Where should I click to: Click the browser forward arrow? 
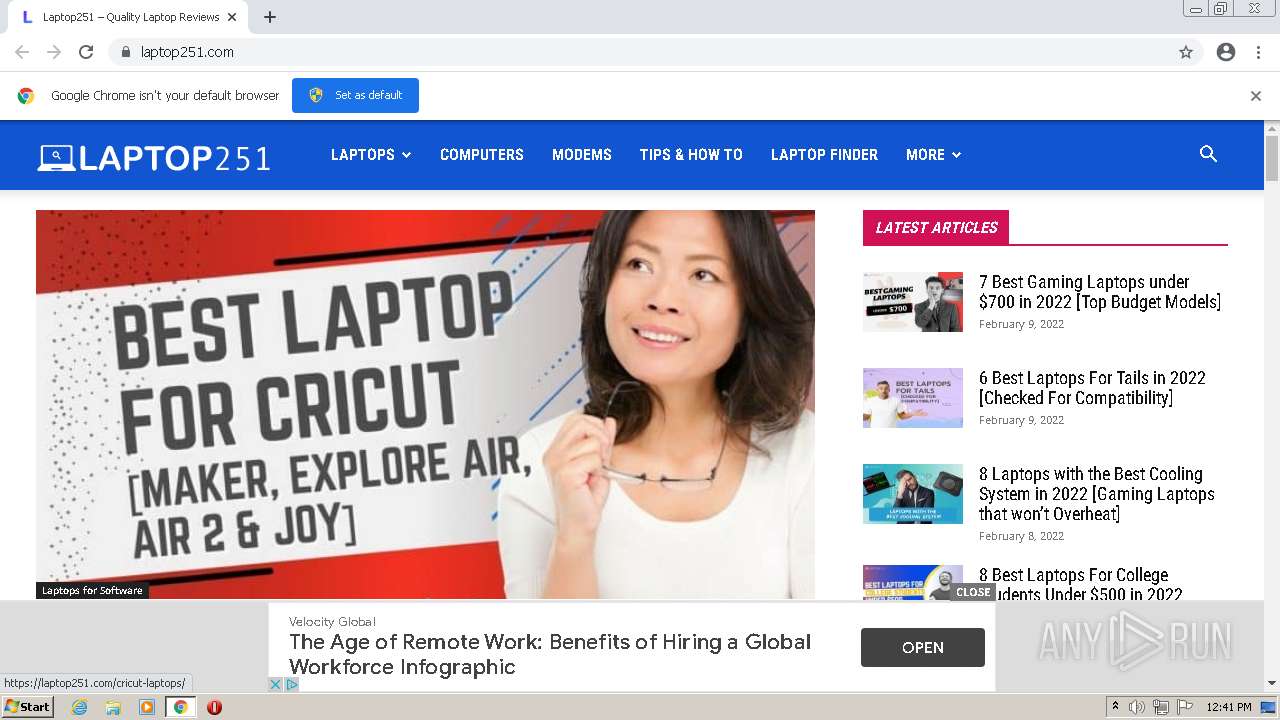click(54, 52)
